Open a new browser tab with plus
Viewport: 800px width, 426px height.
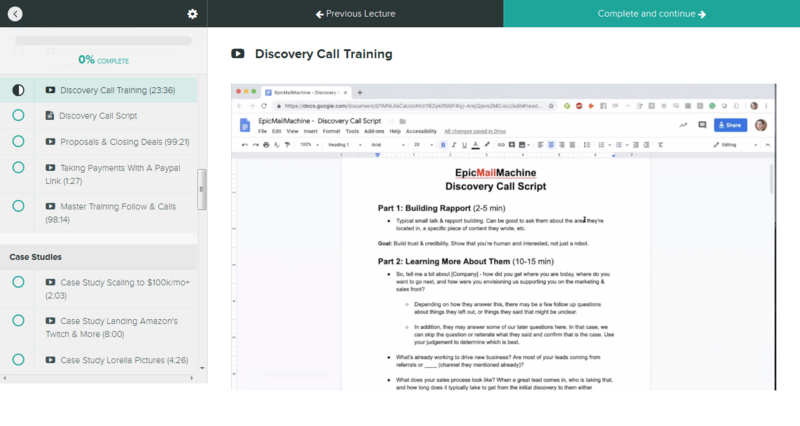pos(360,92)
